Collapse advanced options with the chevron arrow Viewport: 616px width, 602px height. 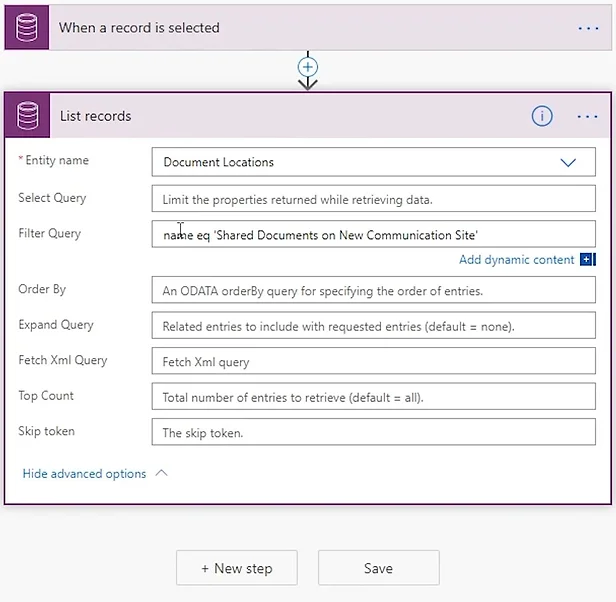coord(161,473)
